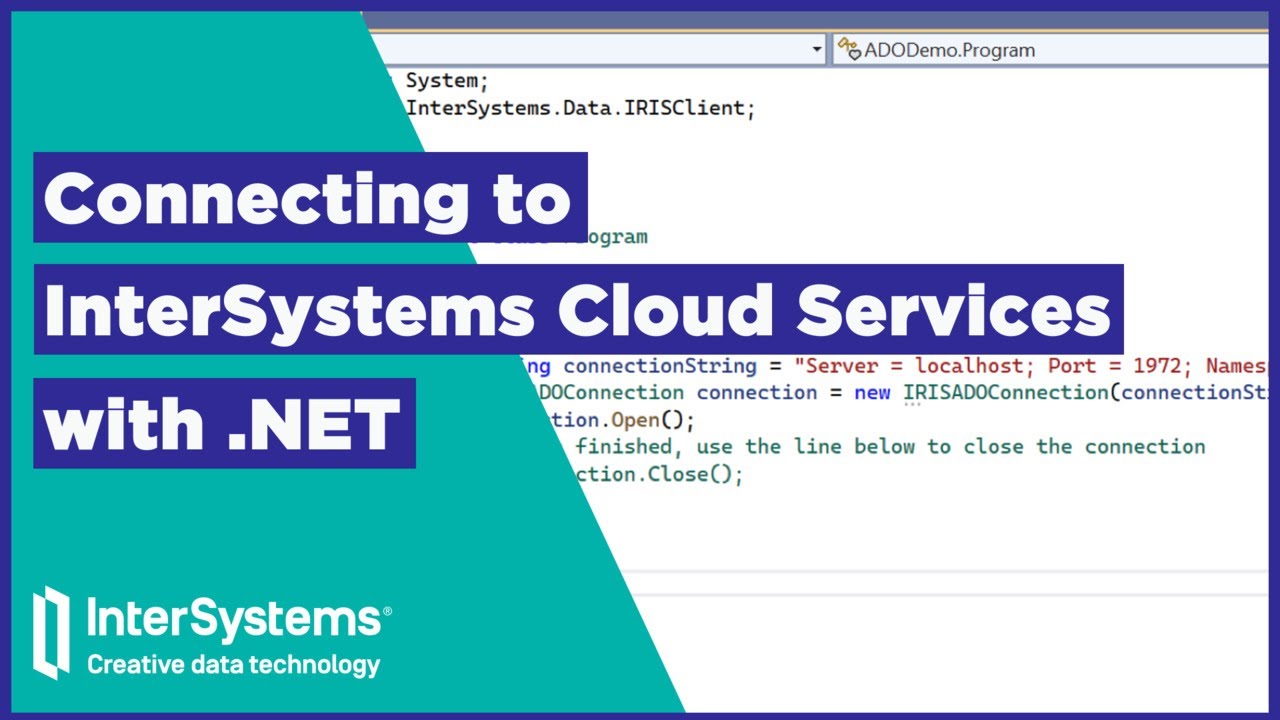Screen dimensions: 1280x720
Task: Click 'InterSystems.Data.IRISClient;' using line
Action: (x=580, y=108)
